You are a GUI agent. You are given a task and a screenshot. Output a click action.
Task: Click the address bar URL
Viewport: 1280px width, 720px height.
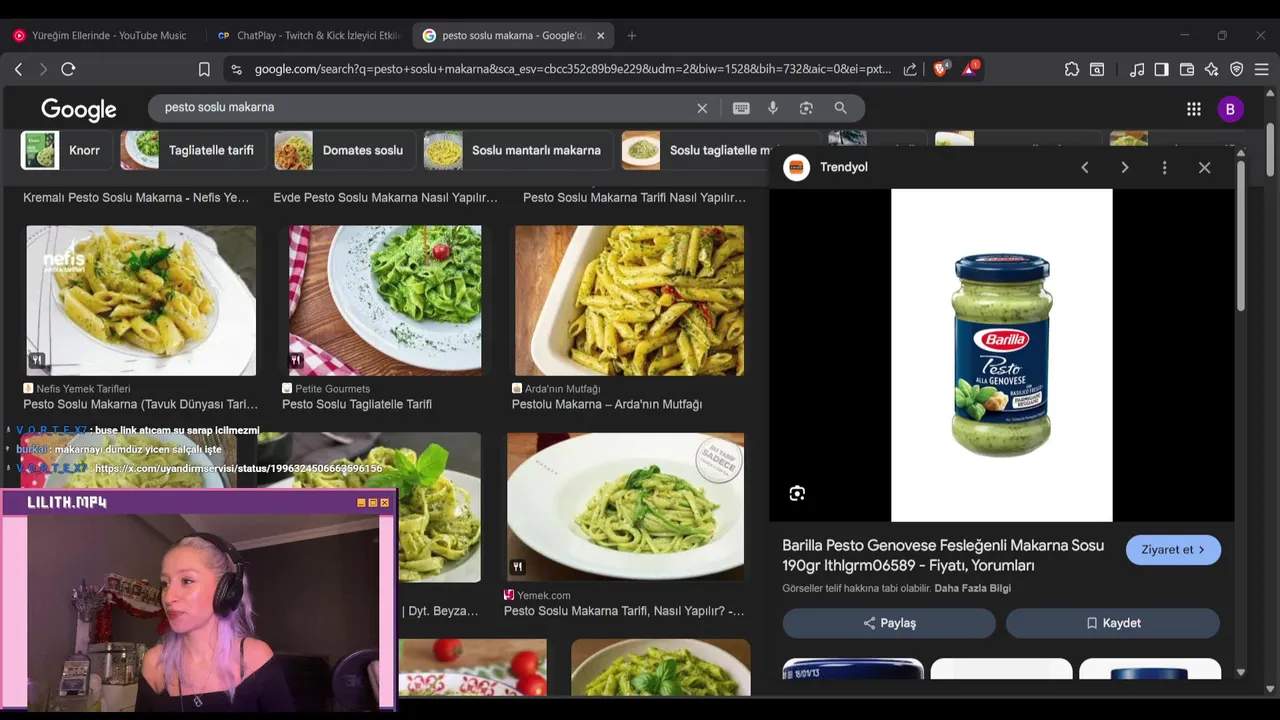pyautogui.click(x=572, y=69)
